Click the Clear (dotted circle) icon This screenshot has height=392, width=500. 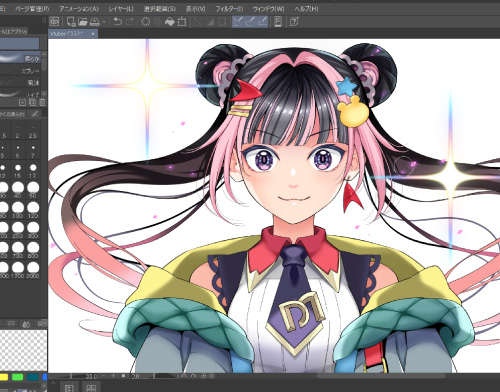coord(146,22)
